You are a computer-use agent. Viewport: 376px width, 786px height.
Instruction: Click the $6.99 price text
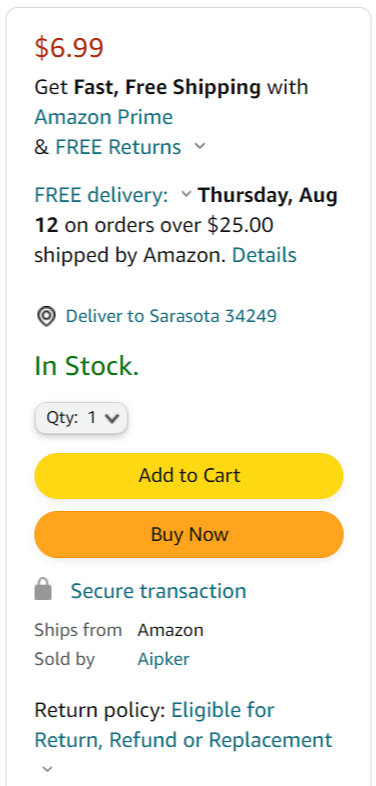click(69, 48)
